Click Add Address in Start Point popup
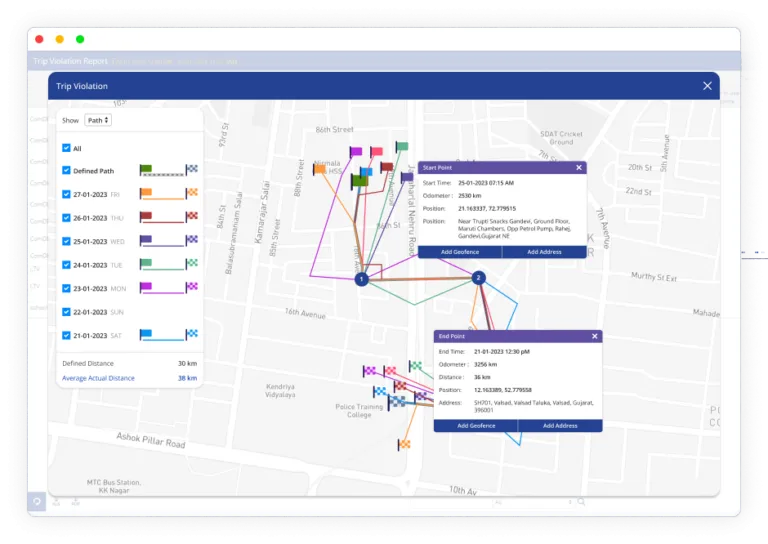This screenshot has height=544, width=768. 544,252
